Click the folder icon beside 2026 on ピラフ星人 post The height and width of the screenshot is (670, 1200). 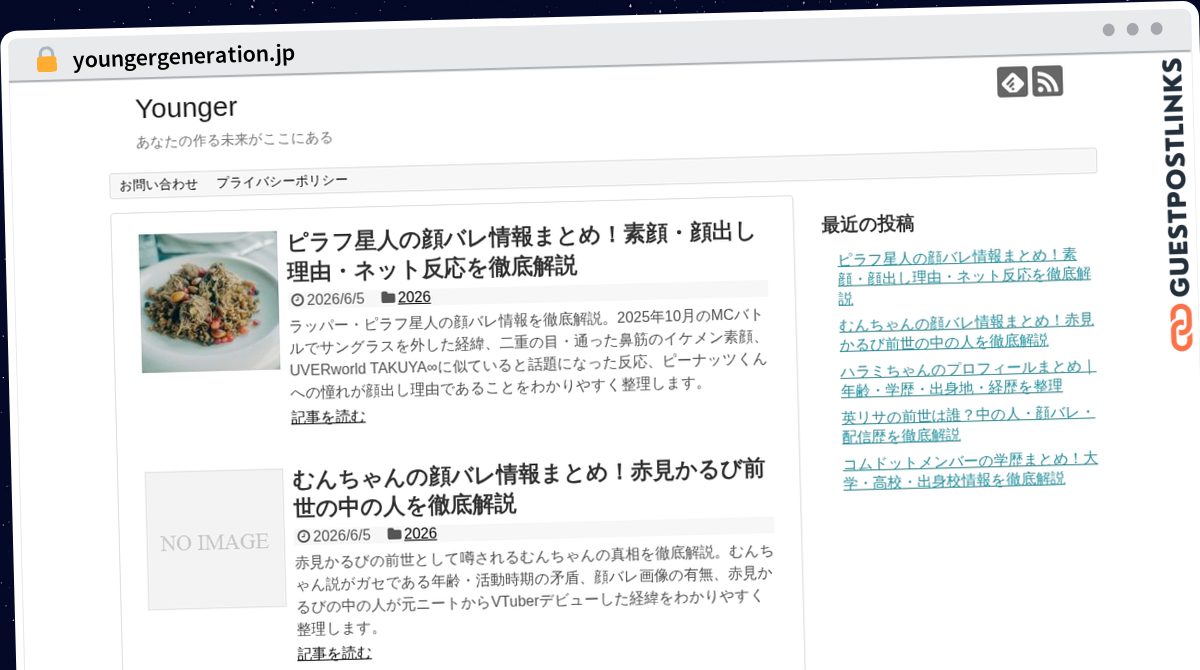pos(387,297)
